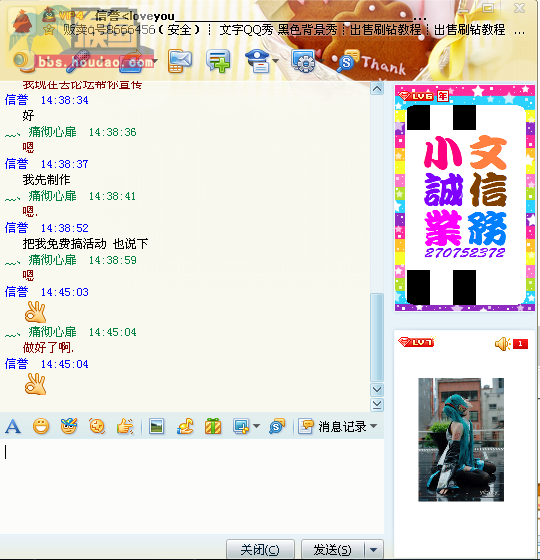Open the VIP magic emoticon icon
Screen dimensions: 540x560
[69, 426]
